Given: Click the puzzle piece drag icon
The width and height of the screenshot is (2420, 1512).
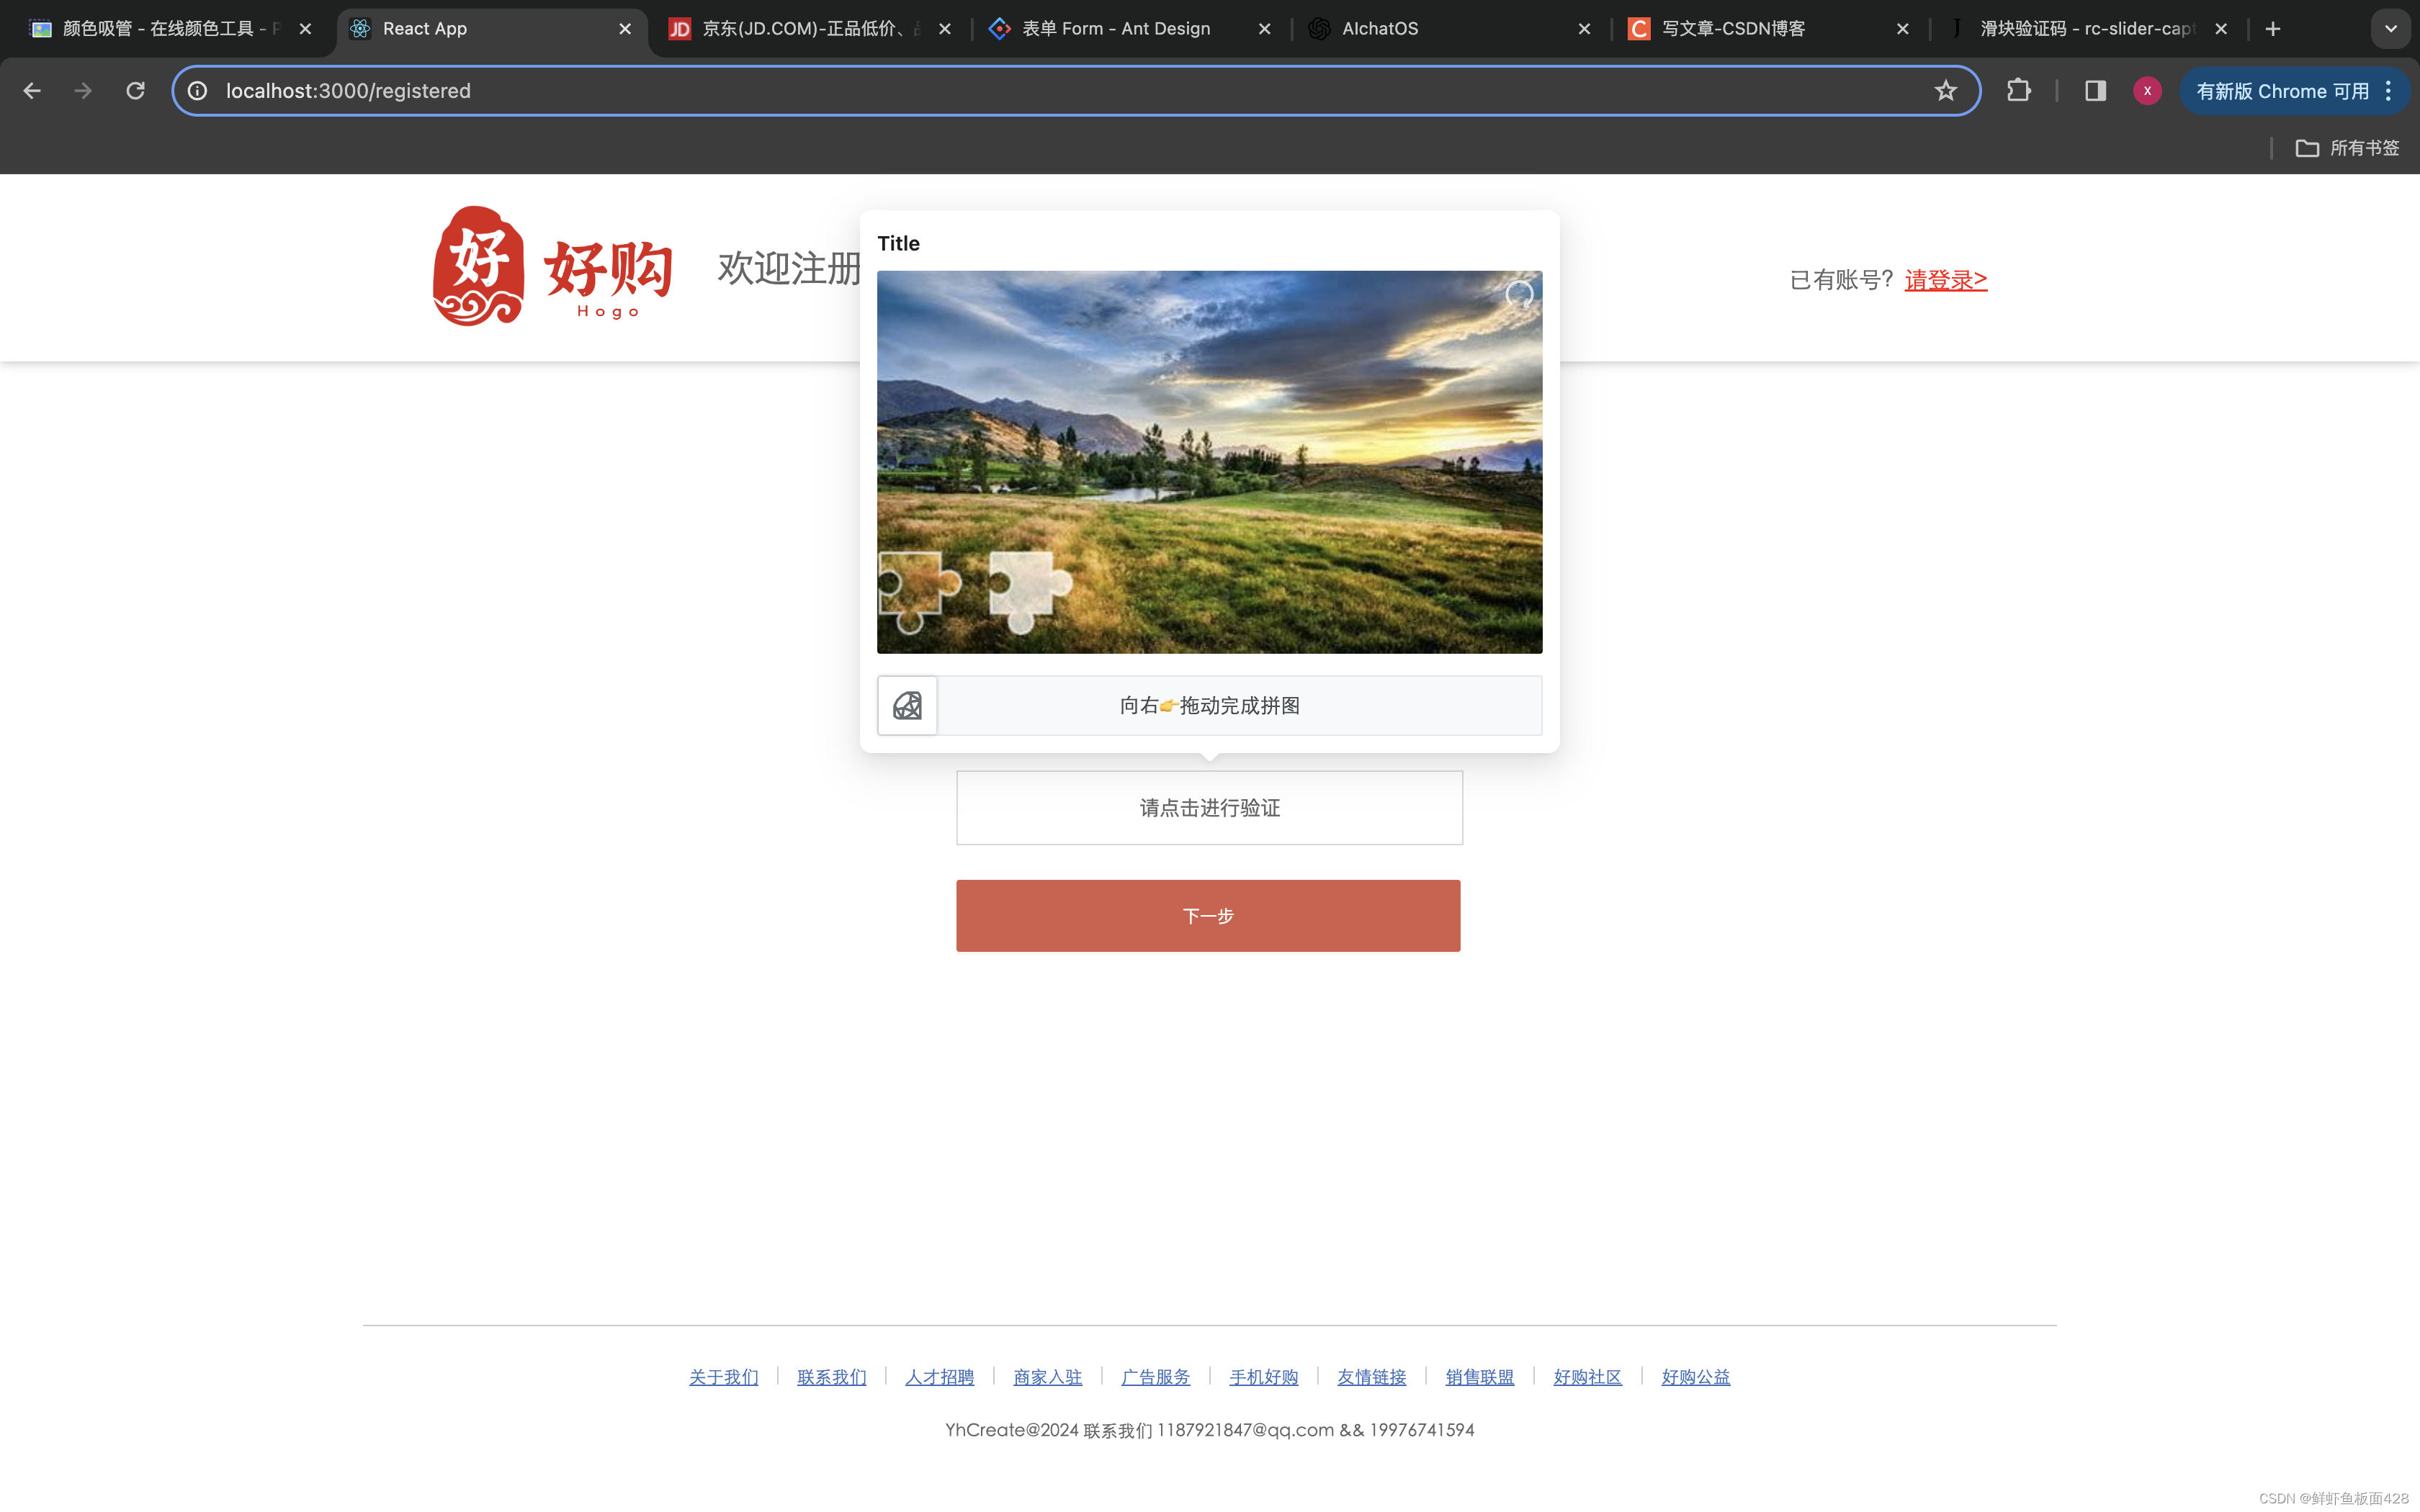Looking at the screenshot, I should coord(906,706).
